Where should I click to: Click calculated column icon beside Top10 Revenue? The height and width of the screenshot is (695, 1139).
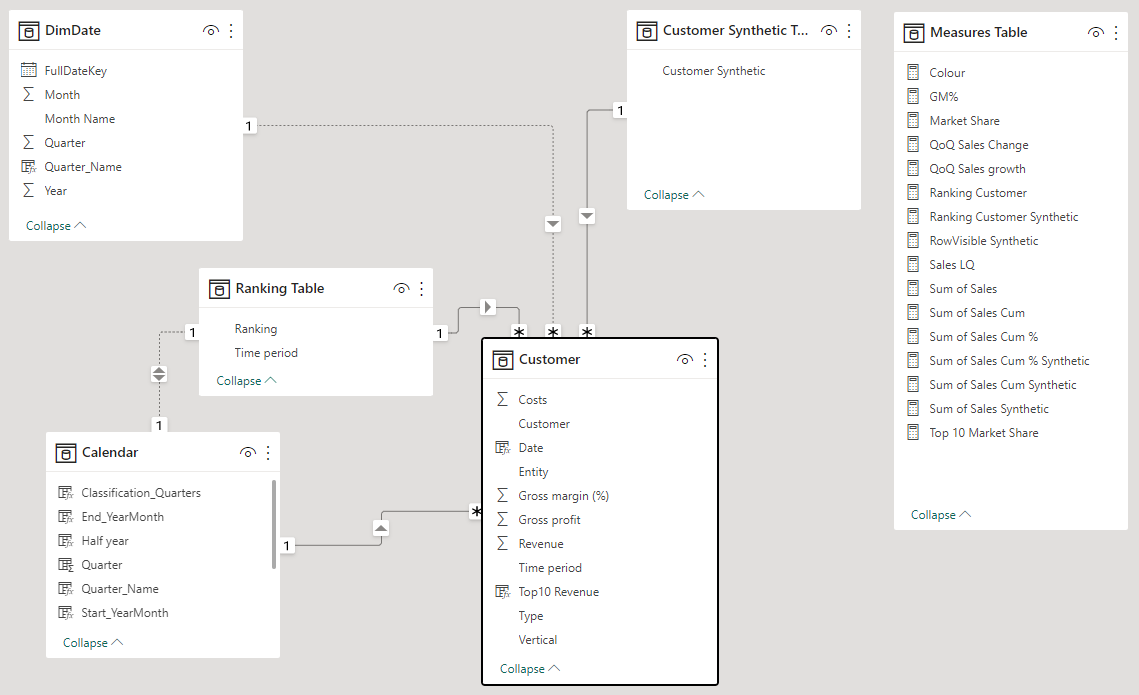(x=503, y=591)
